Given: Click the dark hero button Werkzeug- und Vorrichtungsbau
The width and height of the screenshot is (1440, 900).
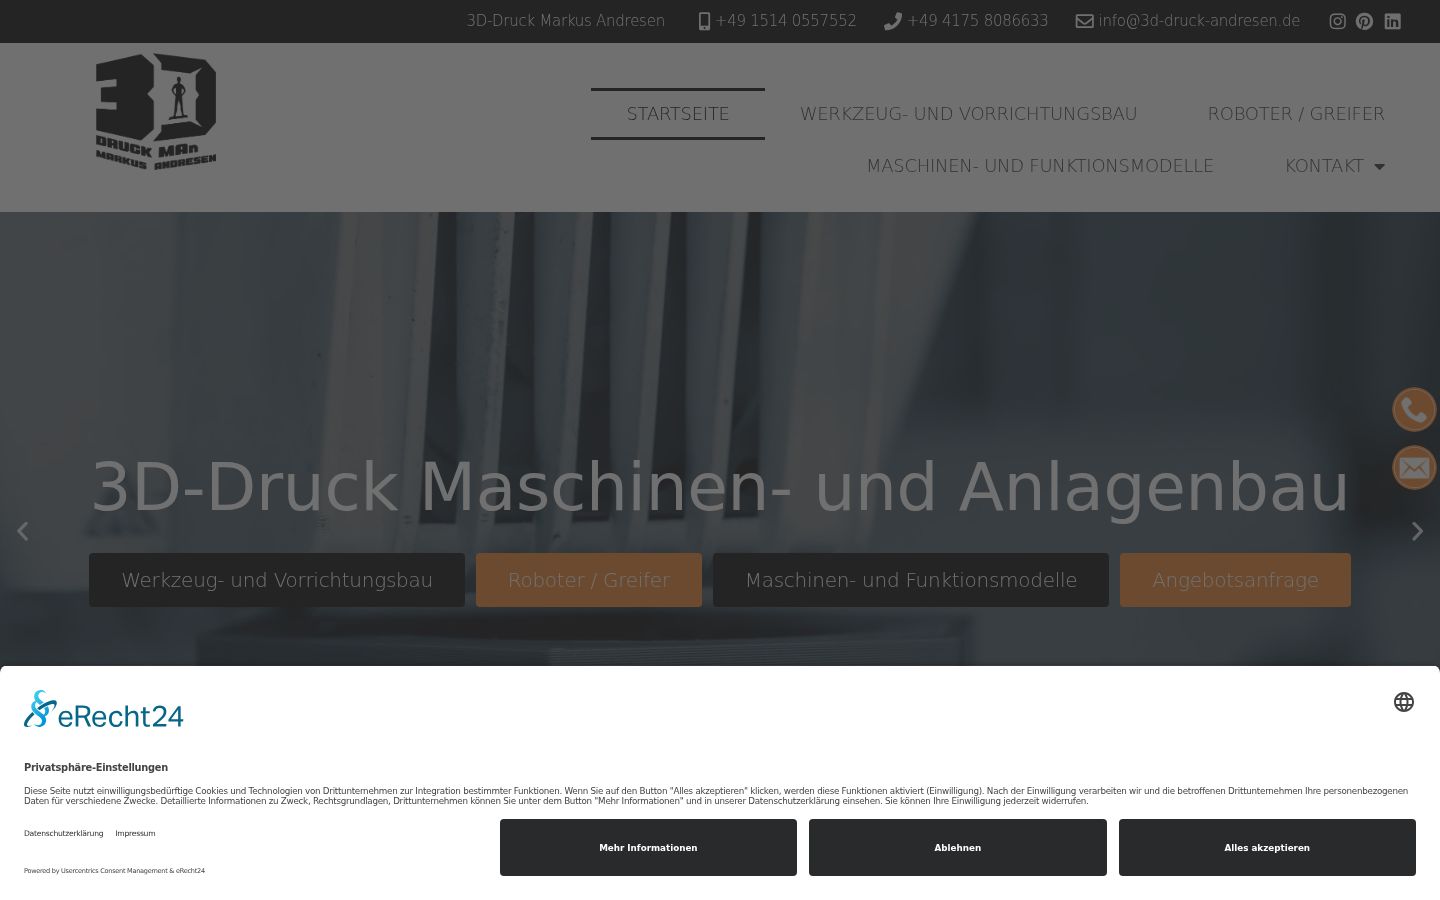Looking at the screenshot, I should coord(277,580).
